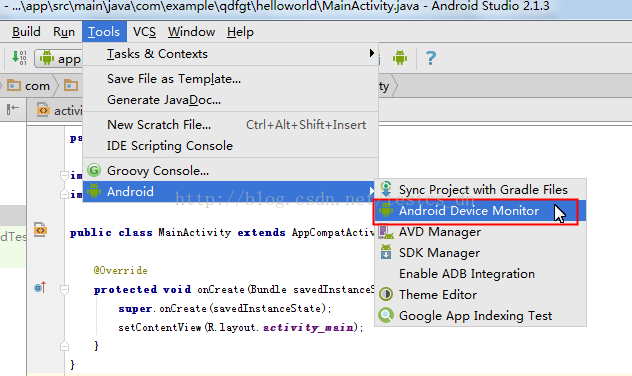
Task: Launch SDK Manager from Android submenu
Action: (x=480, y=253)
